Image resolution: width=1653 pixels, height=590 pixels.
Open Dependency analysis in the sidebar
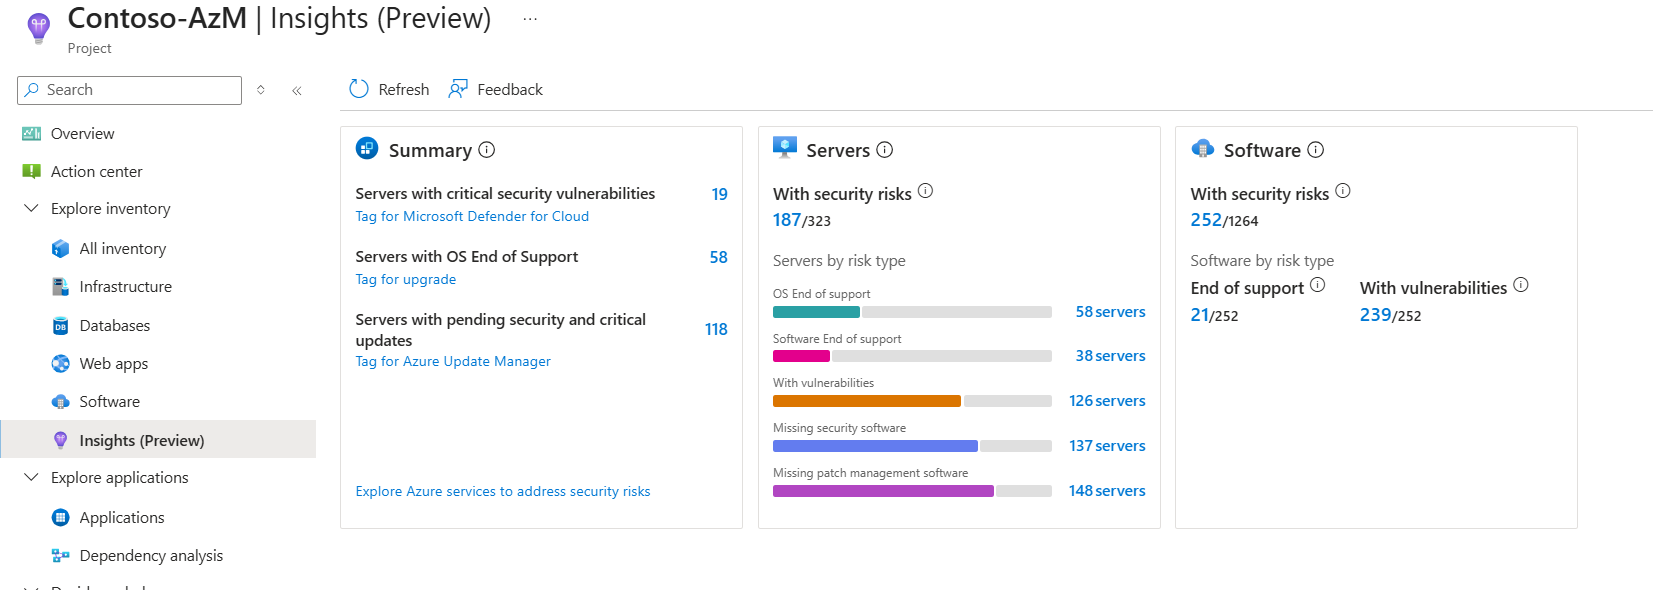pyautogui.click(x=151, y=555)
